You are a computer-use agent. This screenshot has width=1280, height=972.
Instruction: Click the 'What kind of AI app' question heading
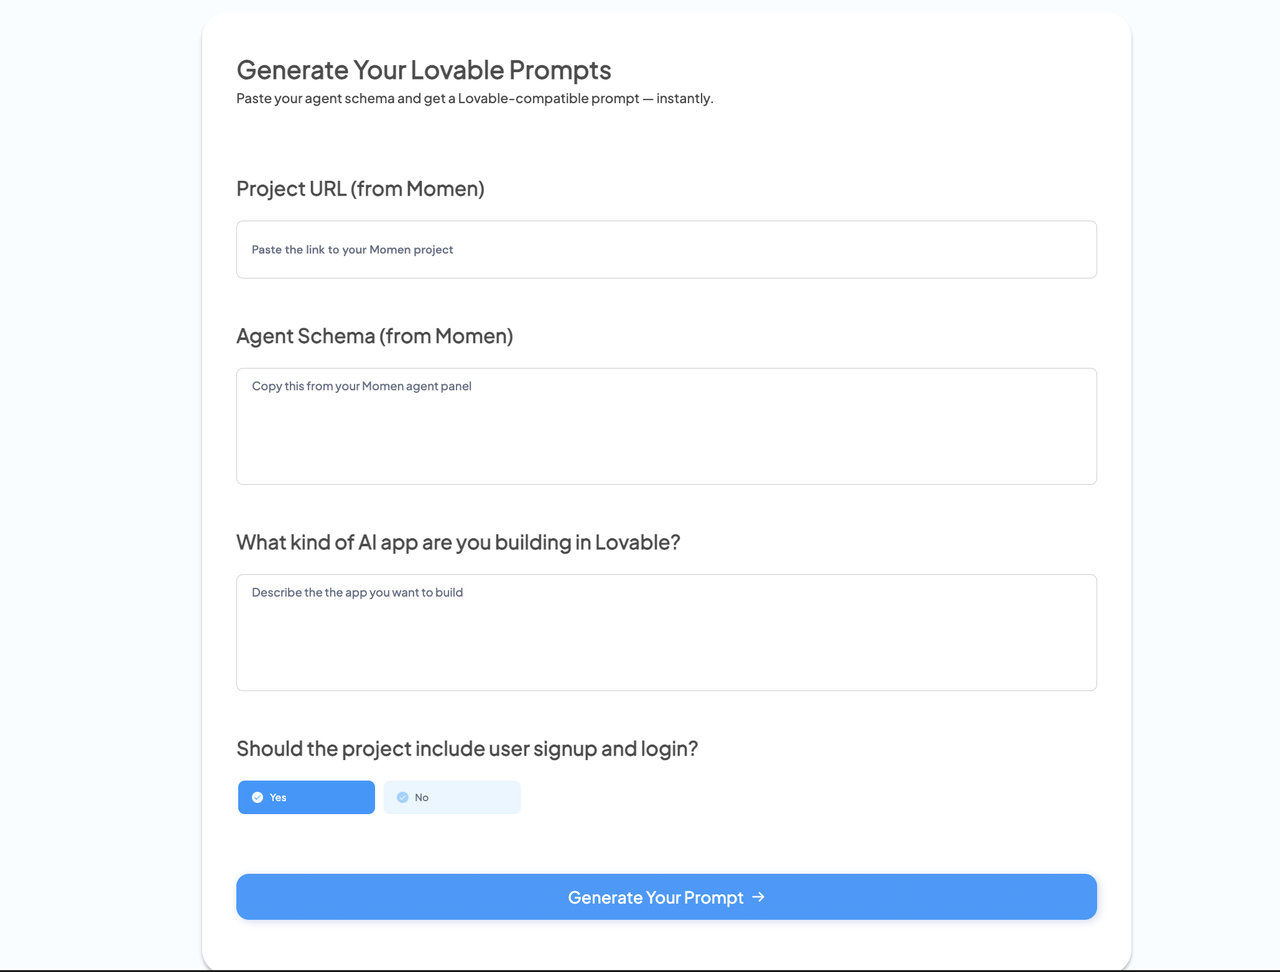(x=458, y=542)
